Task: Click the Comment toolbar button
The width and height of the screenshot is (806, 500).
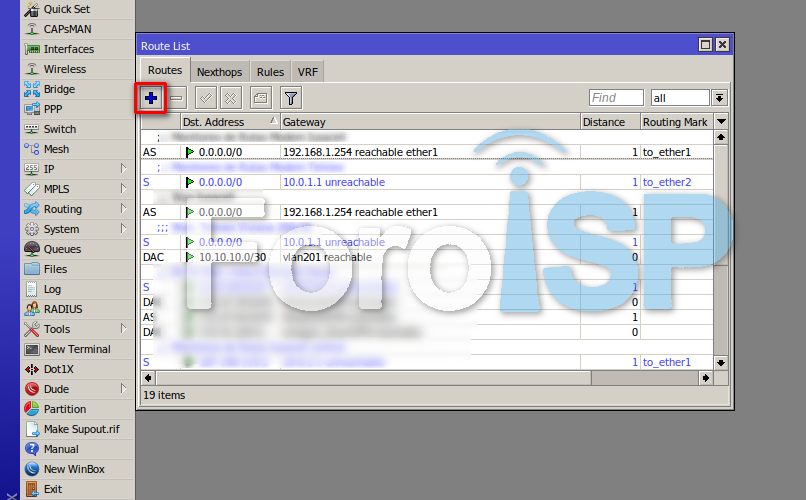Action: (x=260, y=98)
